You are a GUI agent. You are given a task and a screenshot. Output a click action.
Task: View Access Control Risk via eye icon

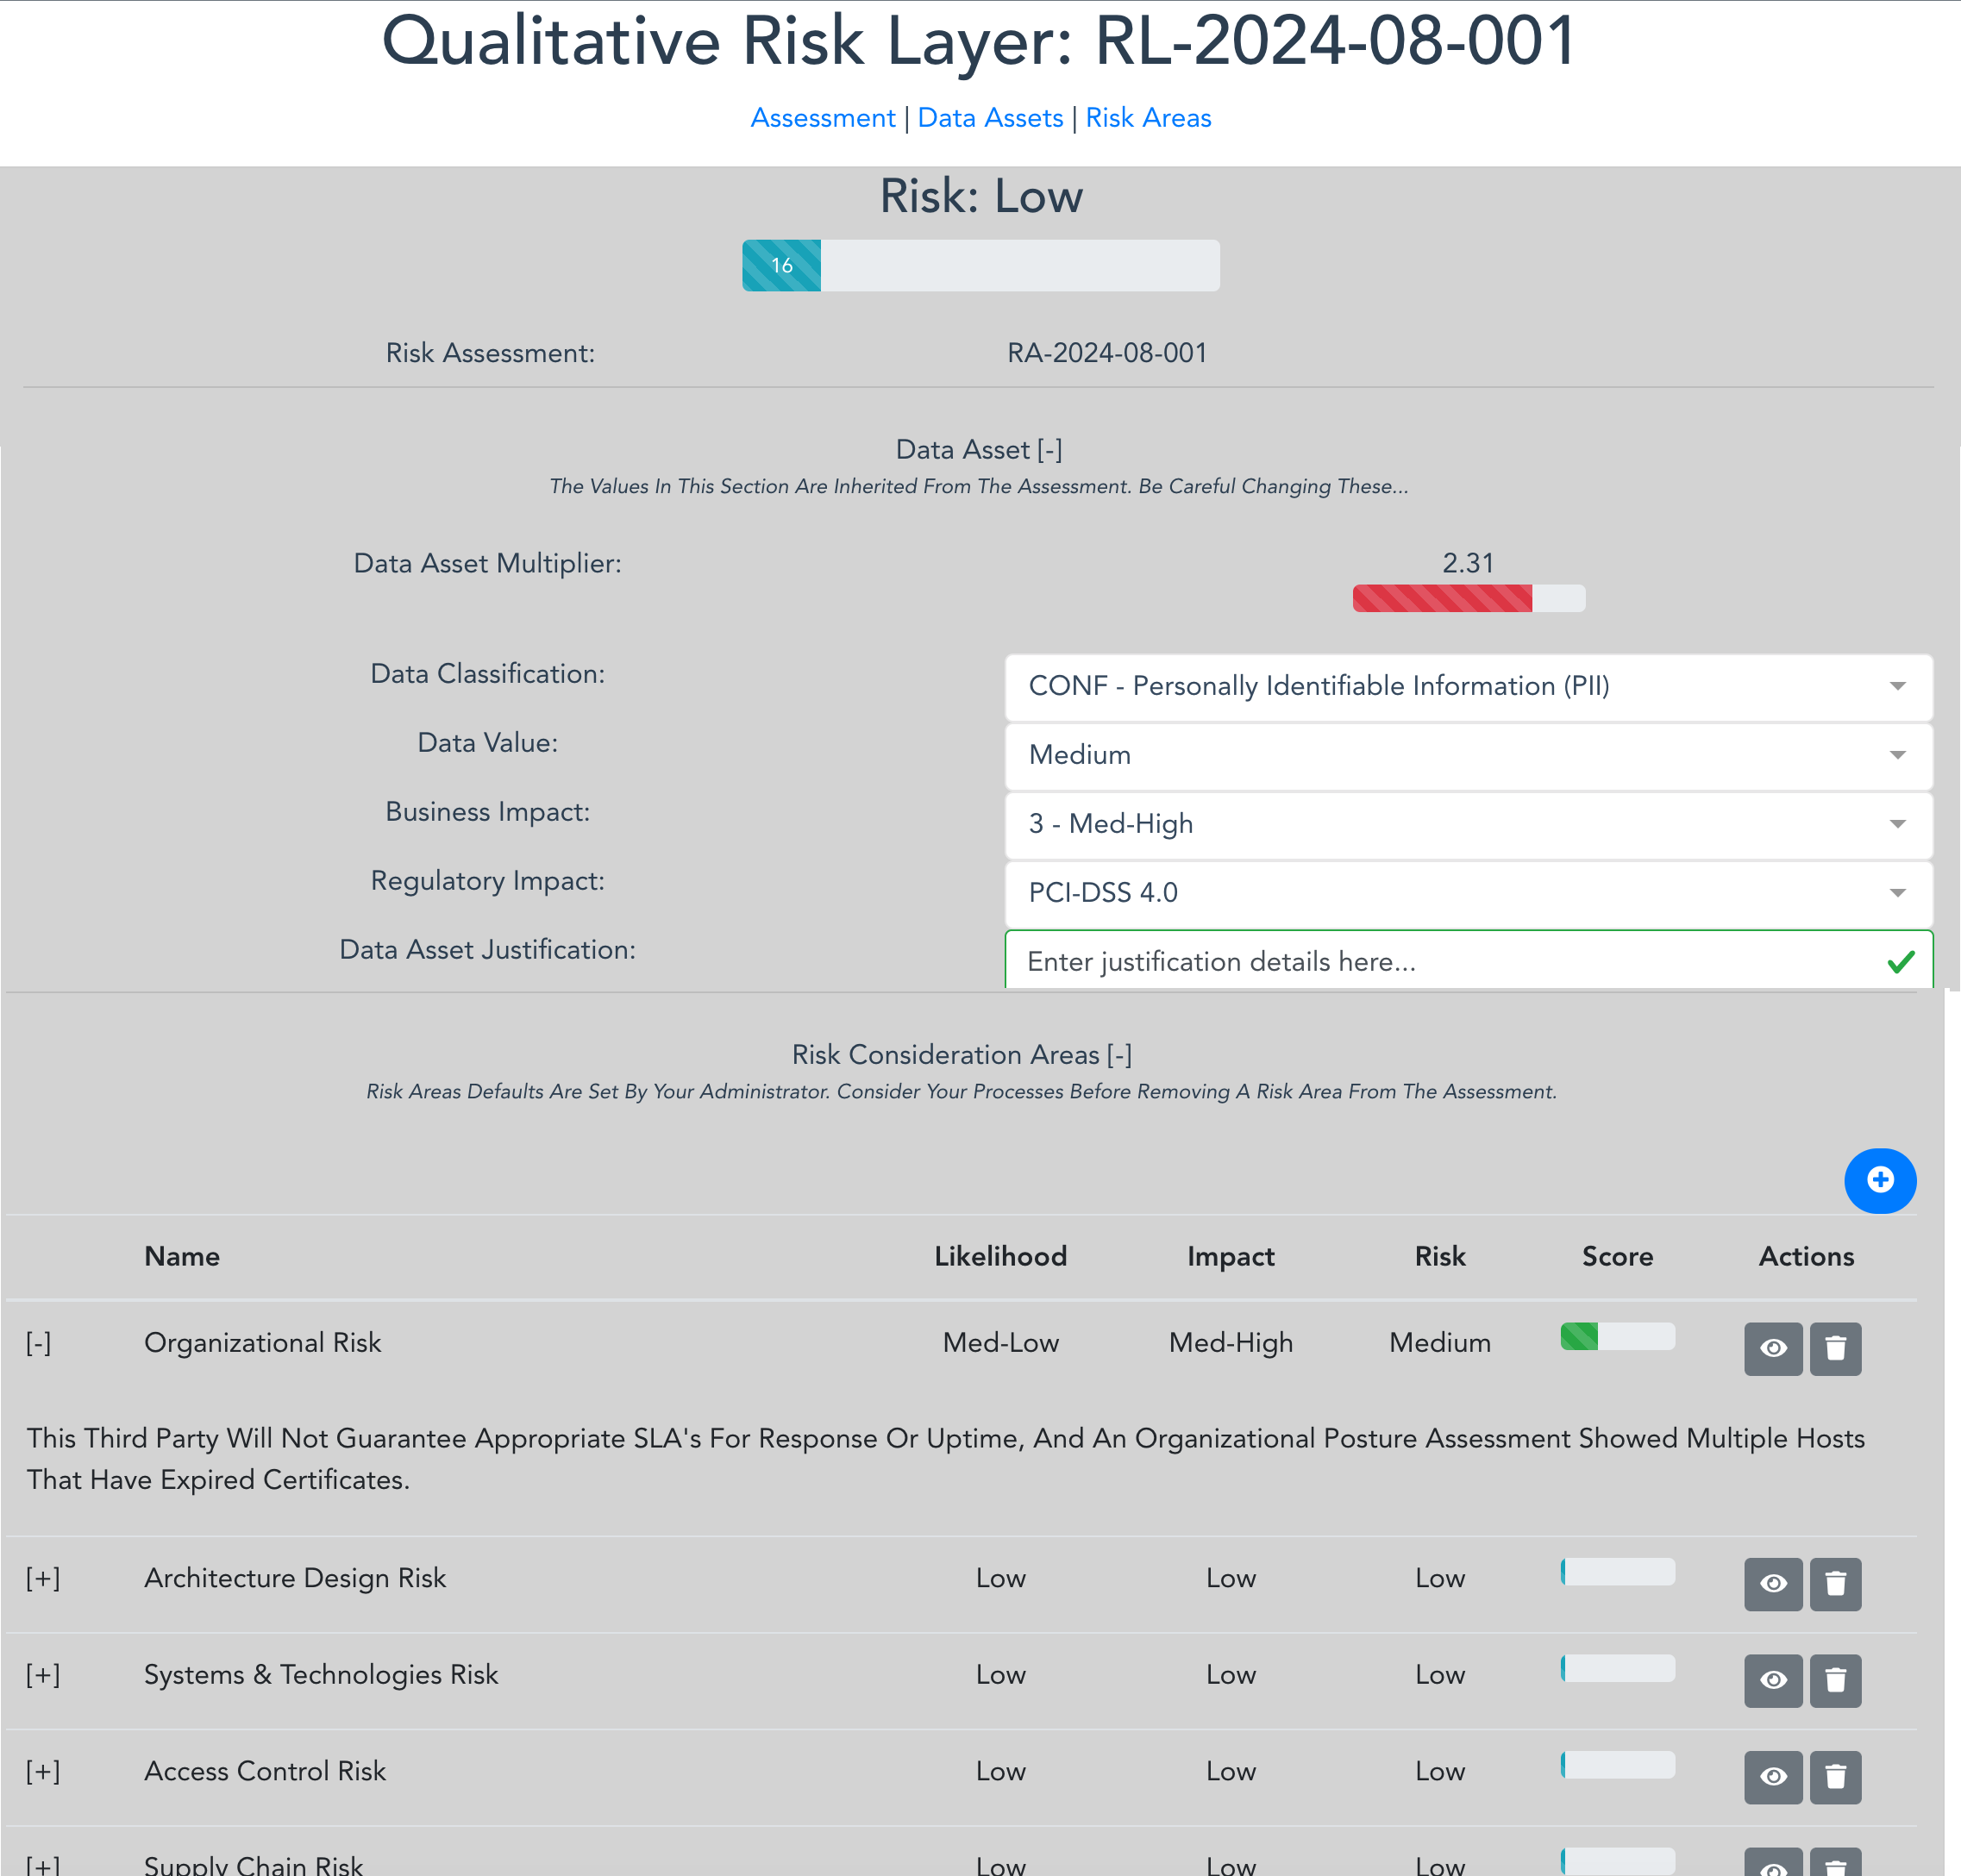1773,1776
